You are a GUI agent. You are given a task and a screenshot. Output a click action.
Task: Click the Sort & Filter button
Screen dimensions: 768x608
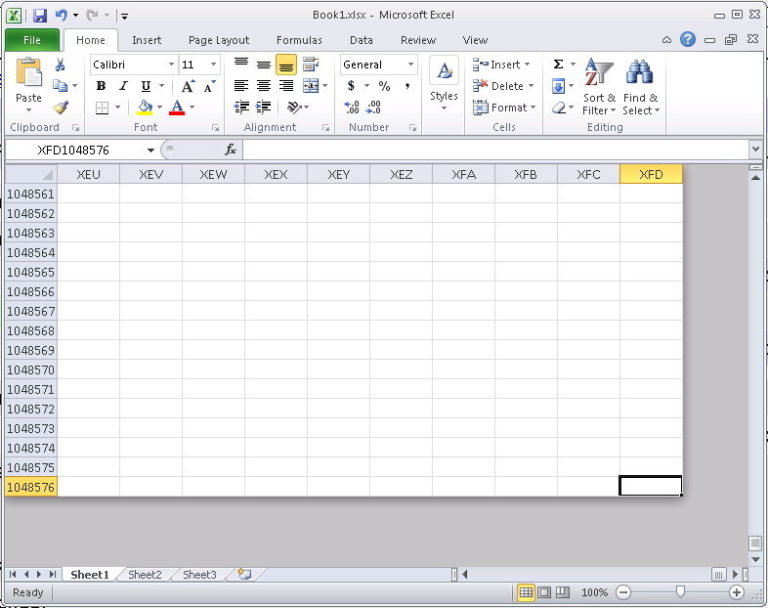coord(599,87)
